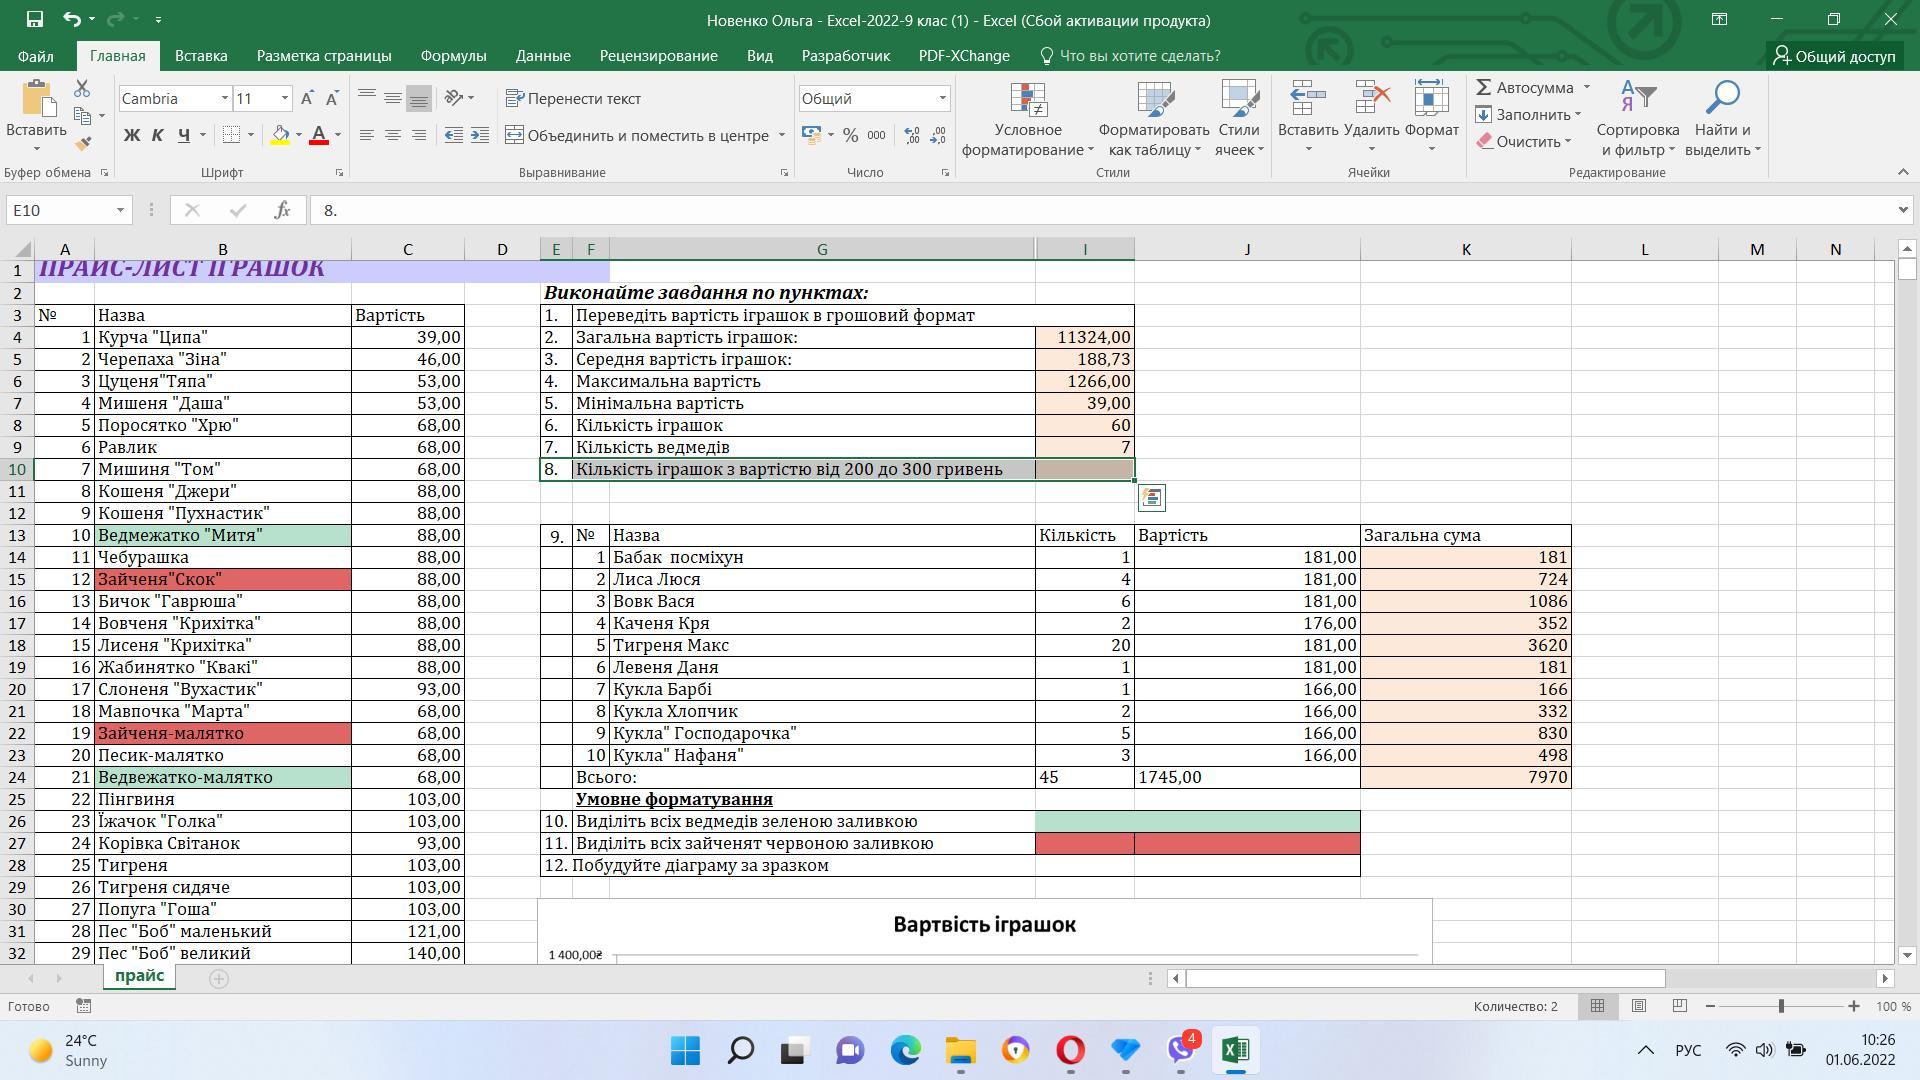This screenshot has width=1920, height=1080.
Task: Click the Format Painter brush icon
Action: click(x=83, y=143)
